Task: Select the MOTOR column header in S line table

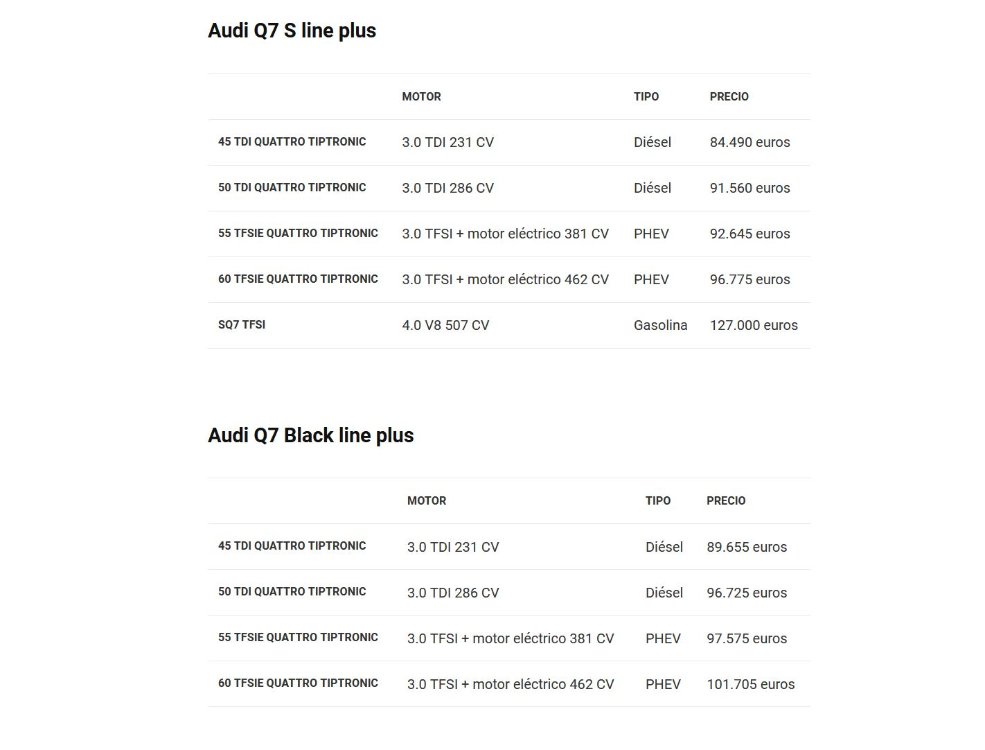Action: pos(422,97)
